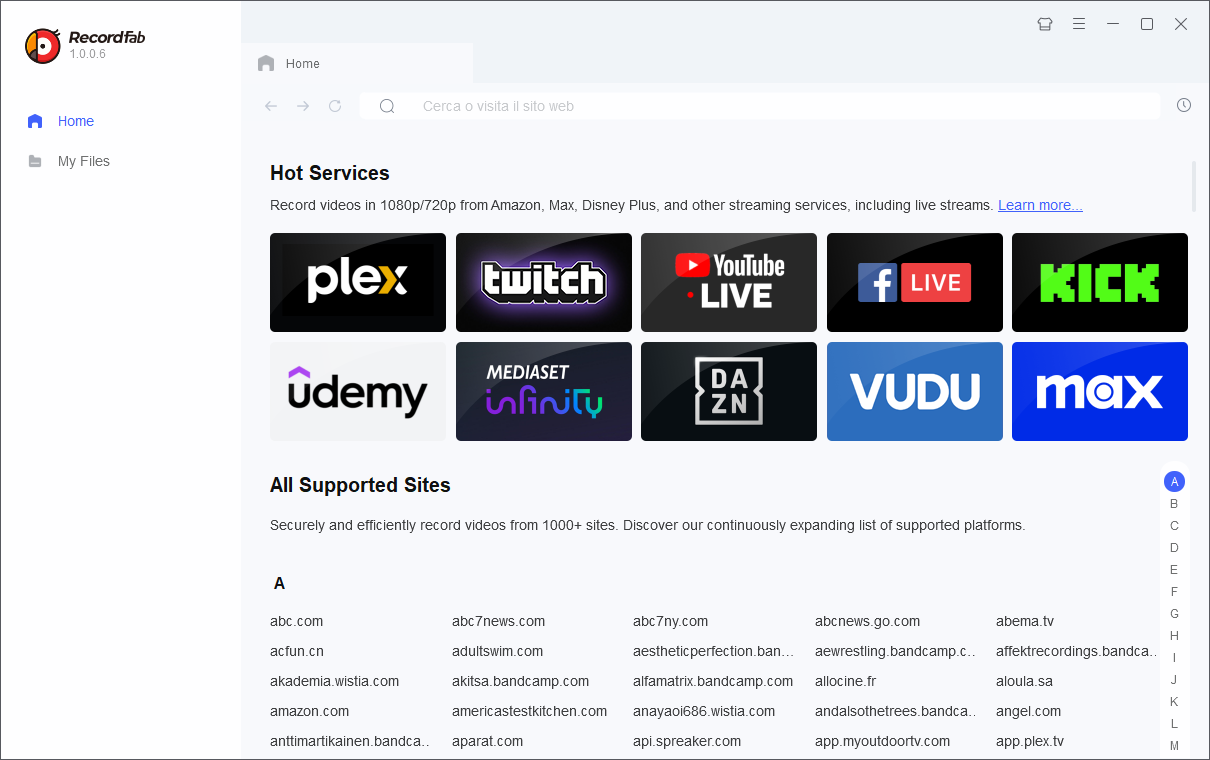Screen dimensions: 1210x760
Task: Open the akitsa.bandcamp.com link
Action: (x=520, y=681)
